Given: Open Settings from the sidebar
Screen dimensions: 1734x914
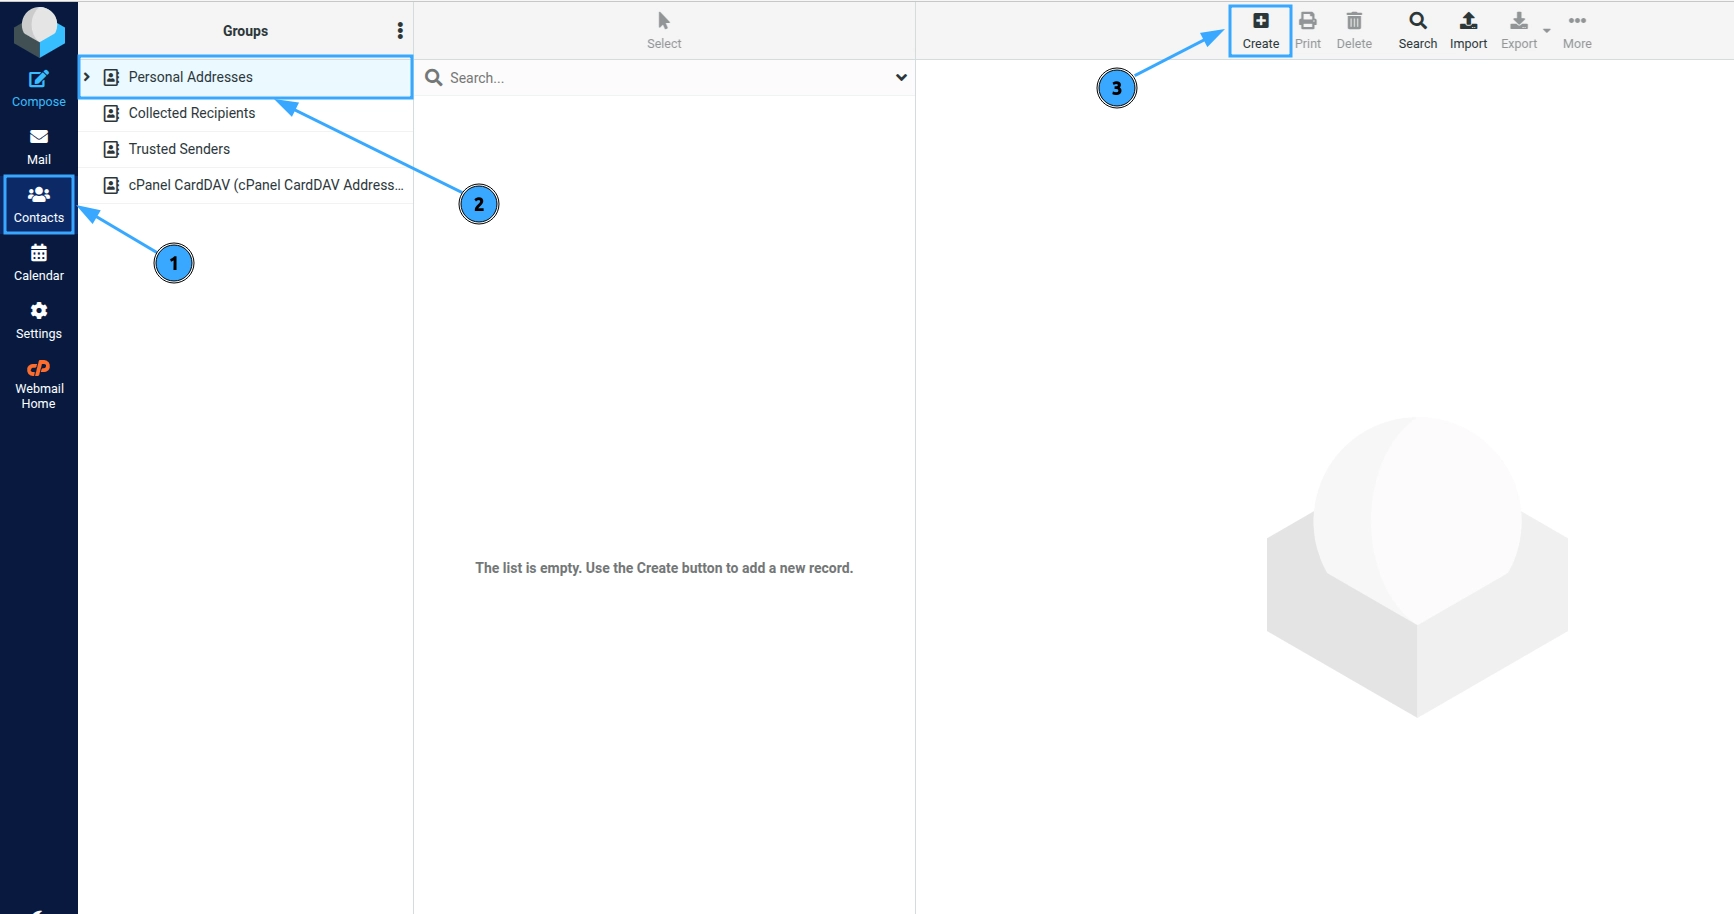Looking at the screenshot, I should (x=39, y=321).
